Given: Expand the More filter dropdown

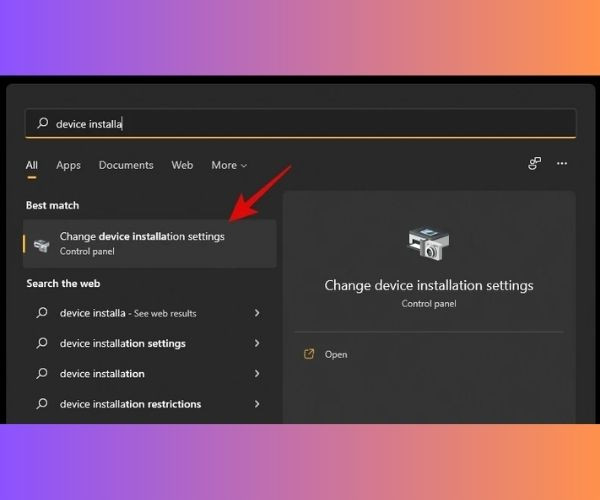Looking at the screenshot, I should coord(229,165).
